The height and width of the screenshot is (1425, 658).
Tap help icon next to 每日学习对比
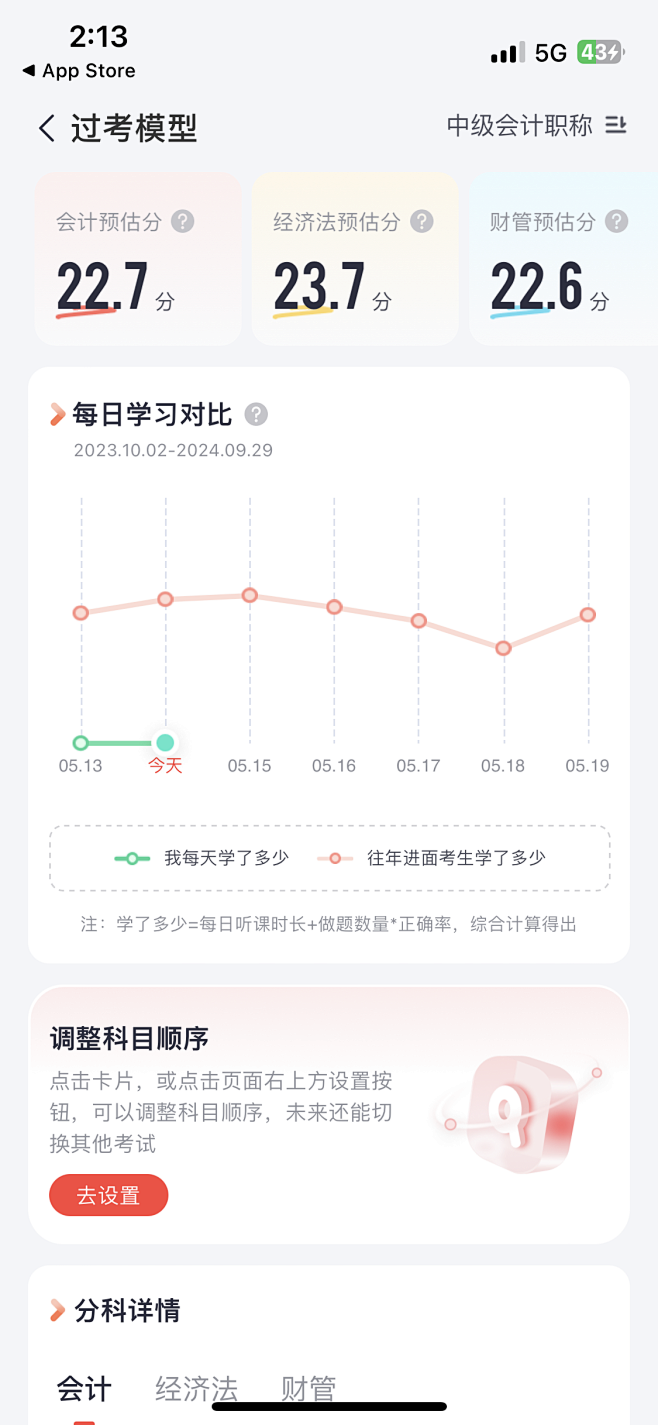pyautogui.click(x=256, y=414)
